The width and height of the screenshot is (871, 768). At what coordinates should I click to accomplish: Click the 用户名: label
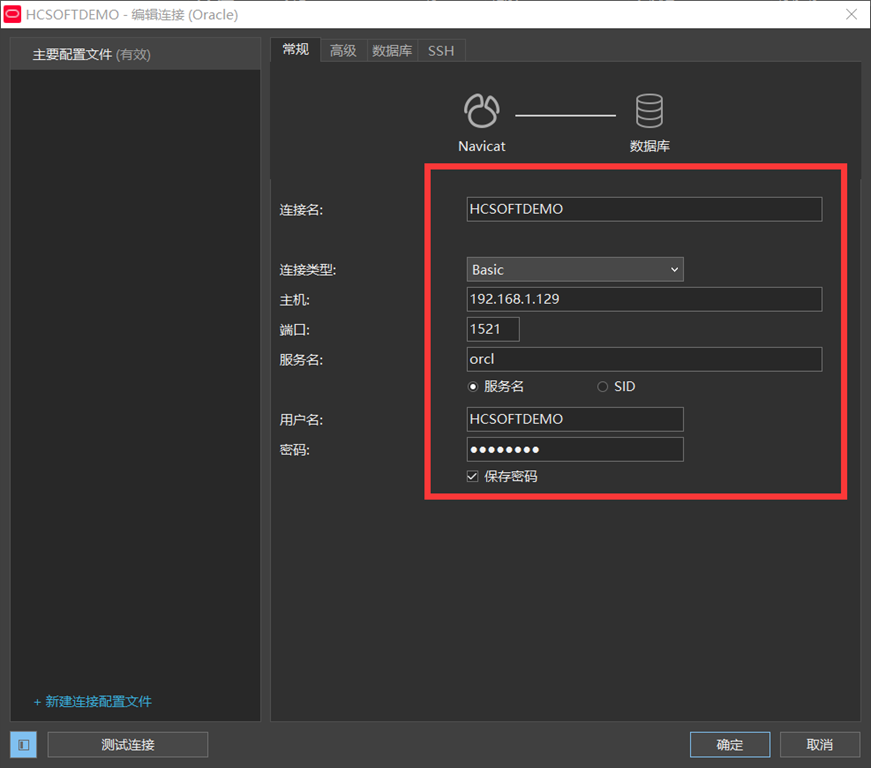click(301, 420)
